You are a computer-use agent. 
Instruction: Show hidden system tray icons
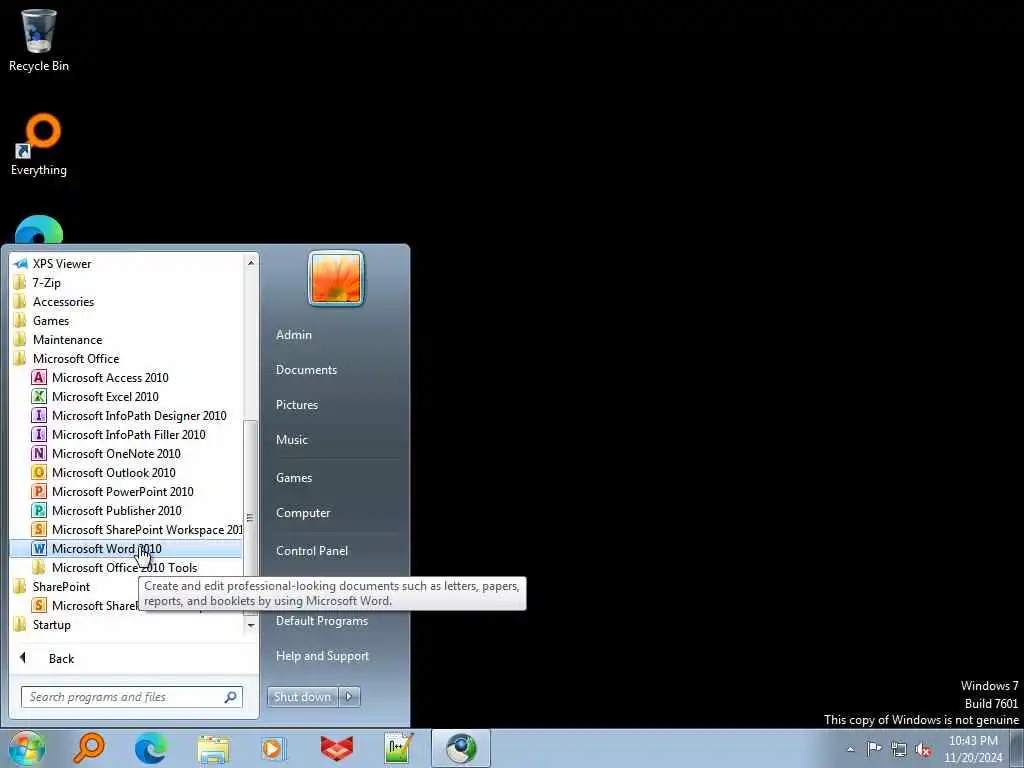[850, 749]
